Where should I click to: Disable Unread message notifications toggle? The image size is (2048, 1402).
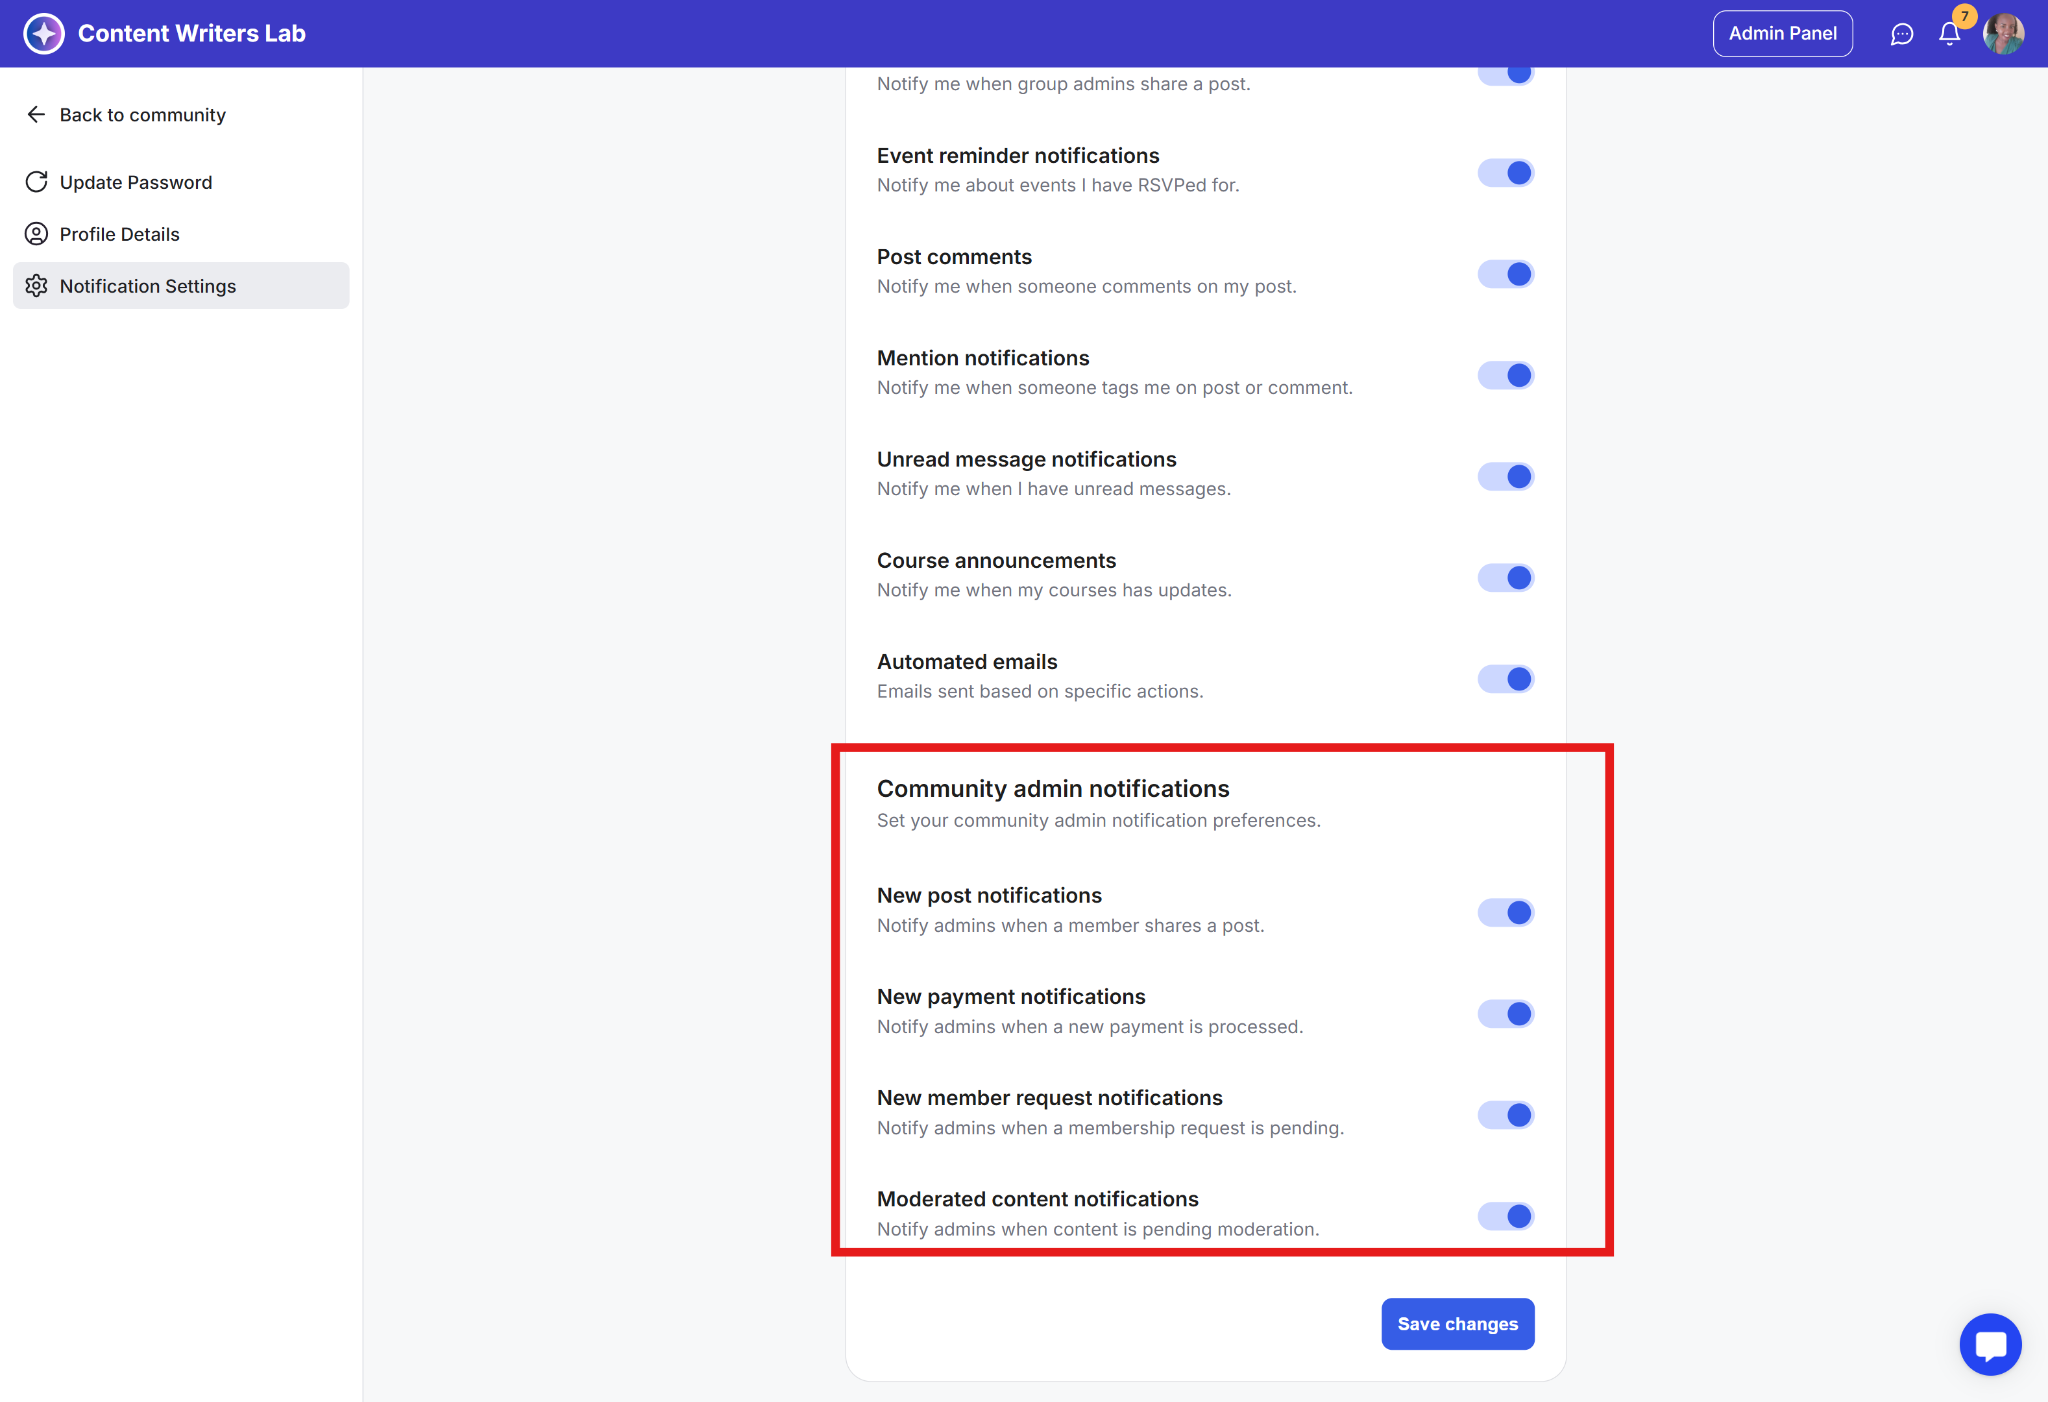1505,476
